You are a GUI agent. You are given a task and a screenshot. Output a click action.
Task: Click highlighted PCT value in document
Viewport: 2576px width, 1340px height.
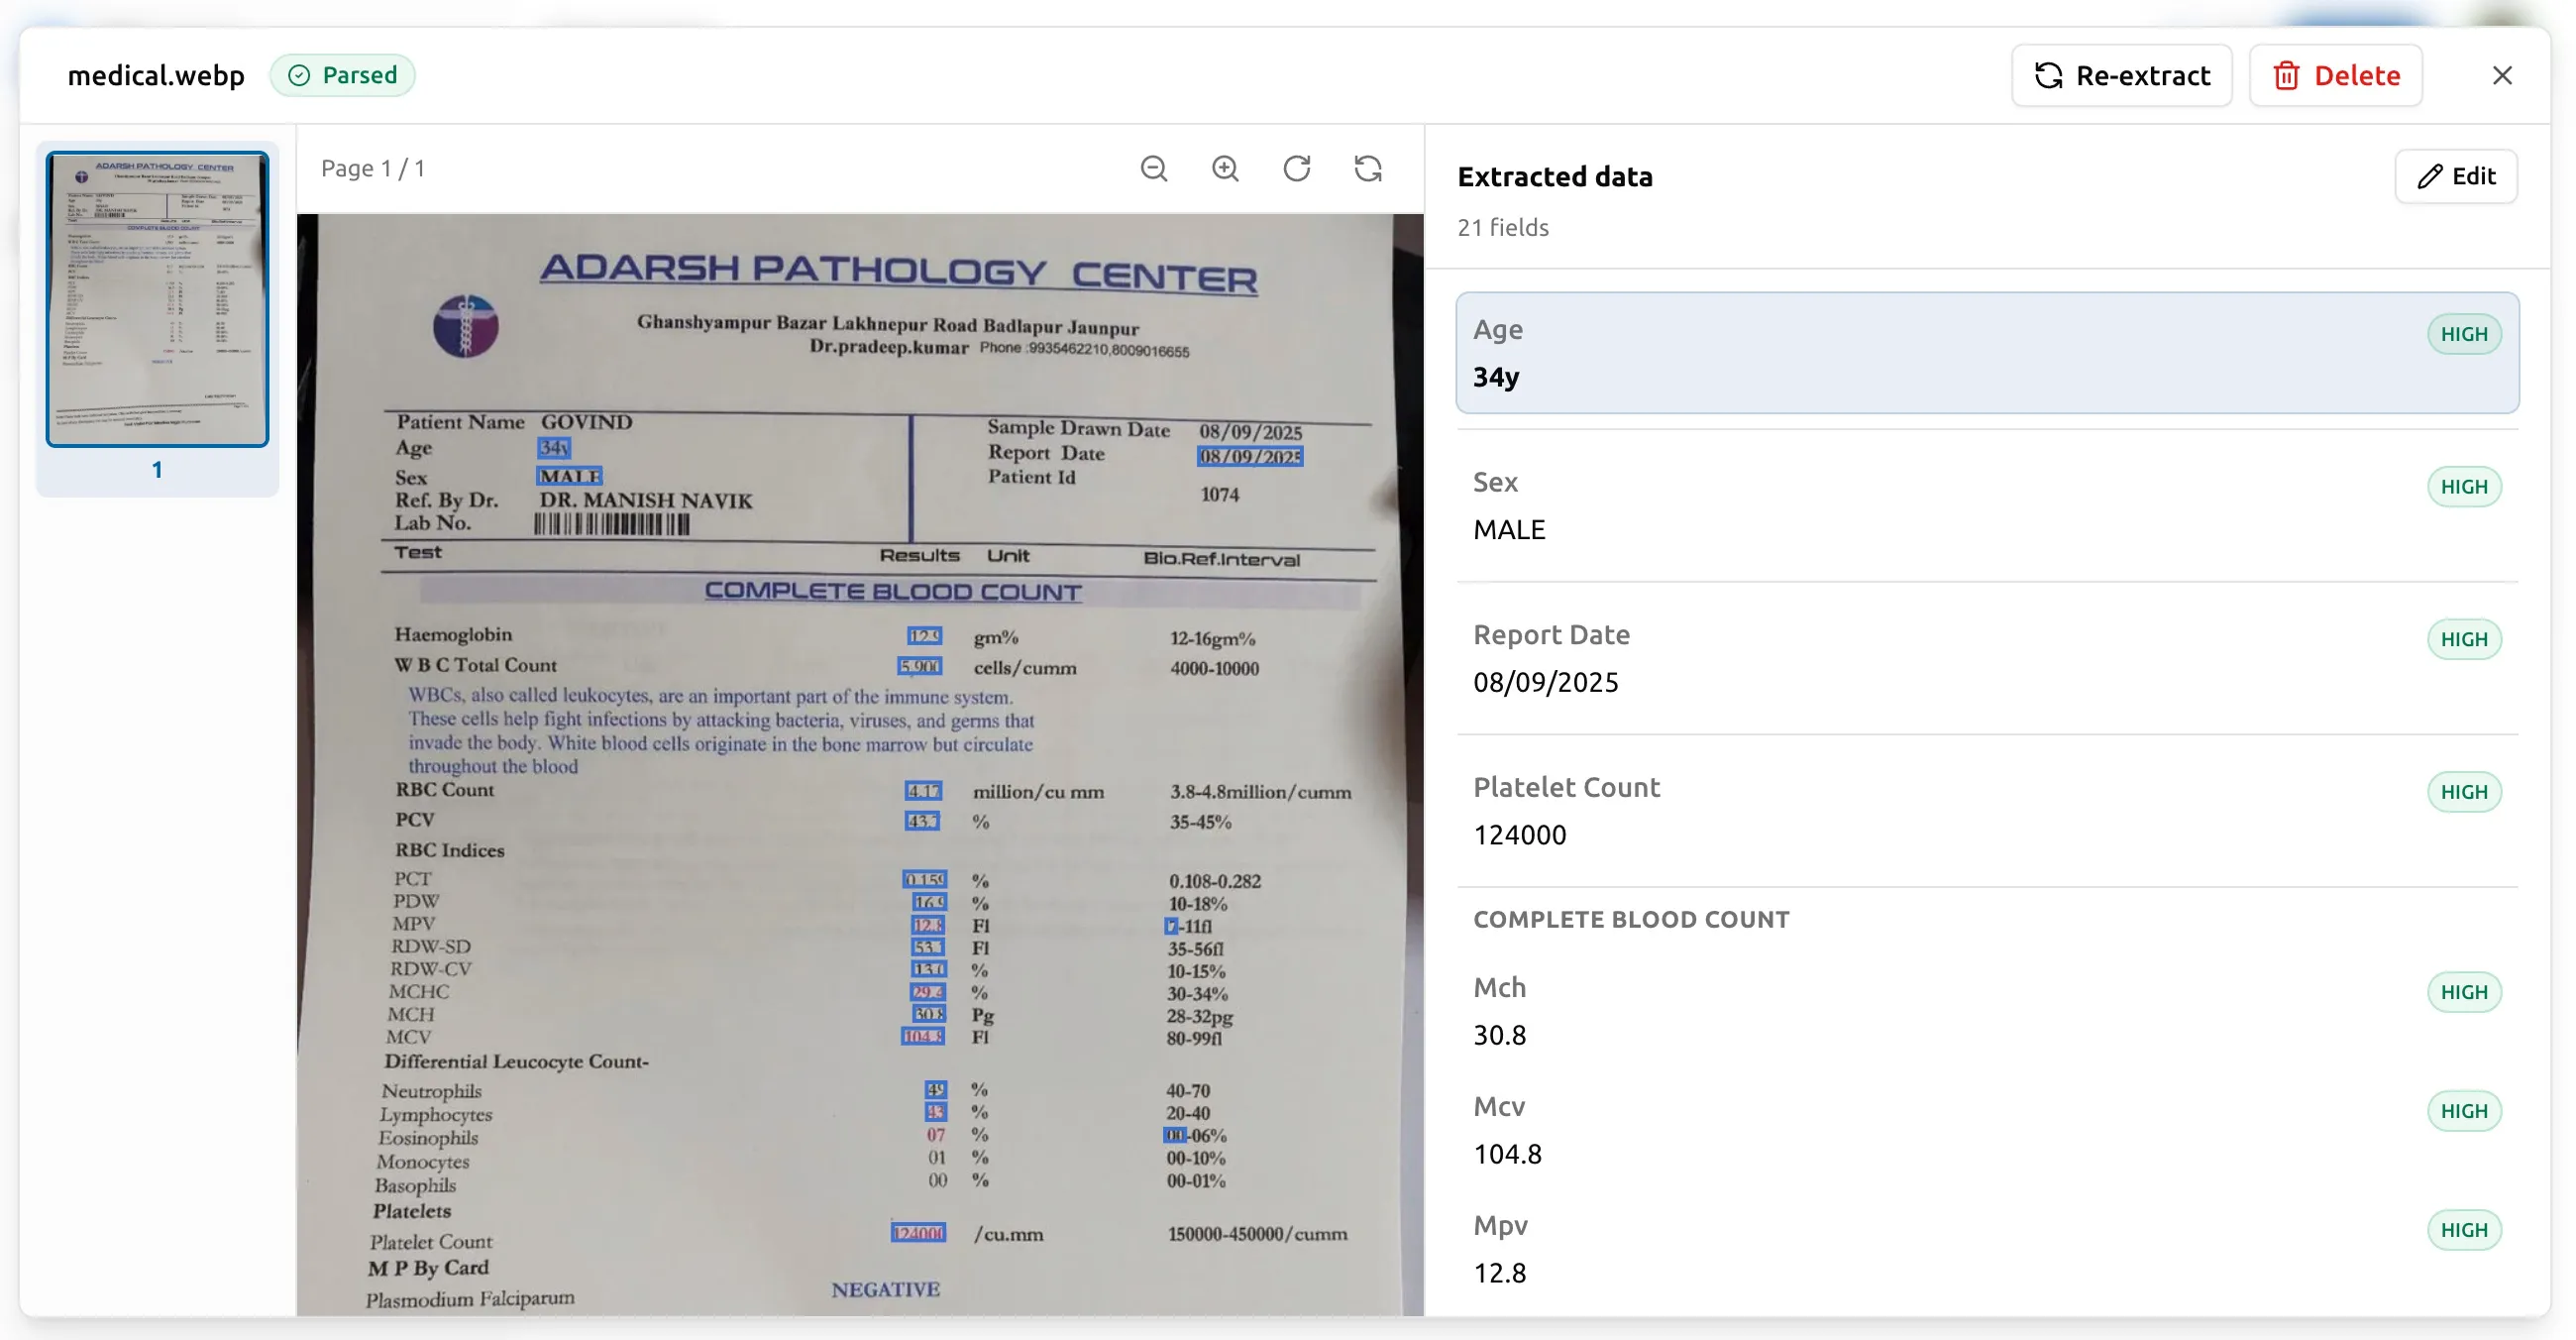coord(924,880)
